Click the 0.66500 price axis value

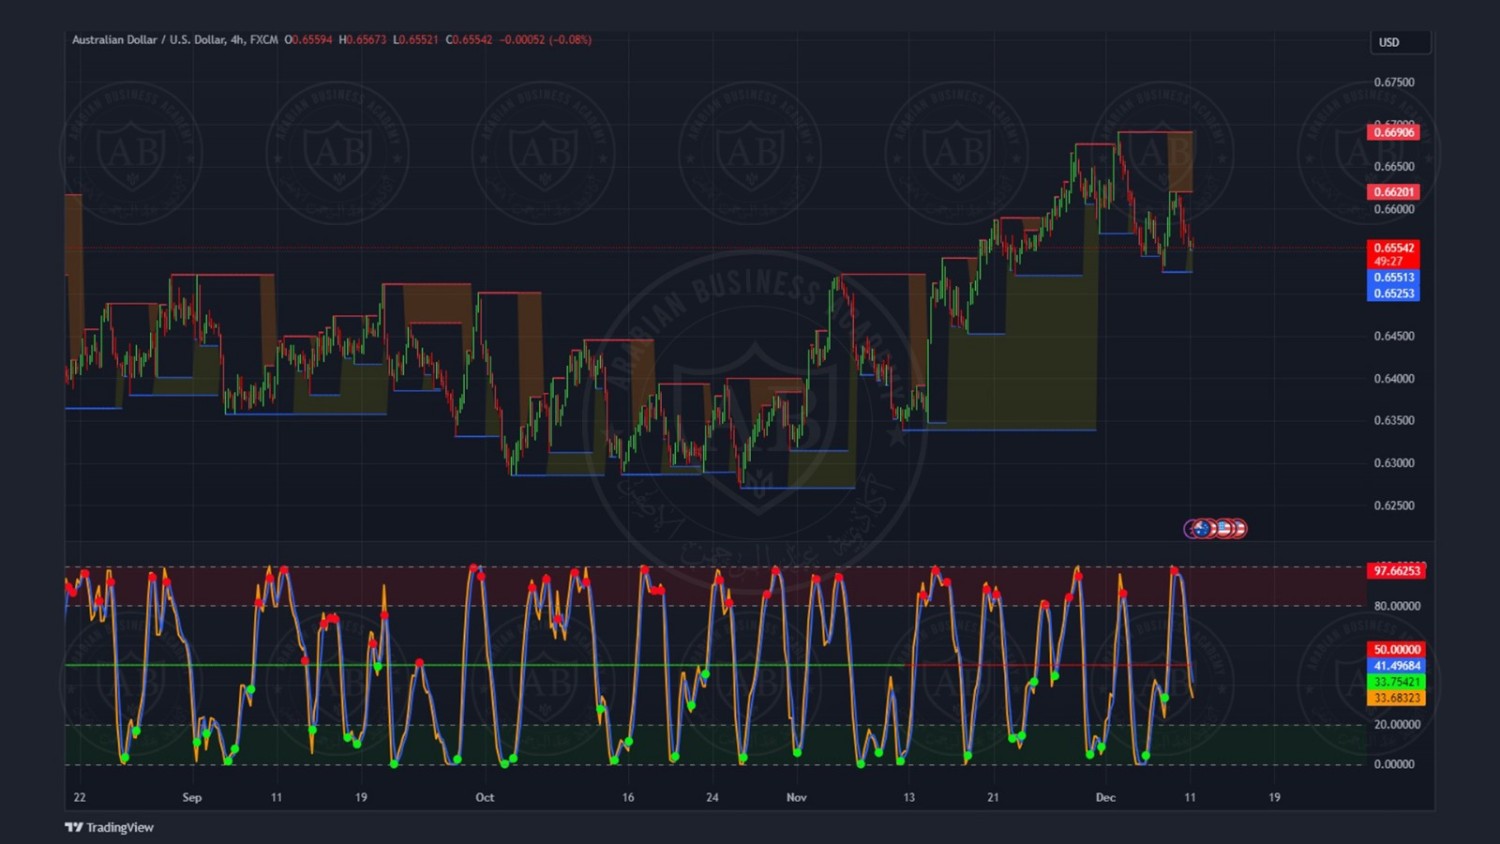(1394, 167)
